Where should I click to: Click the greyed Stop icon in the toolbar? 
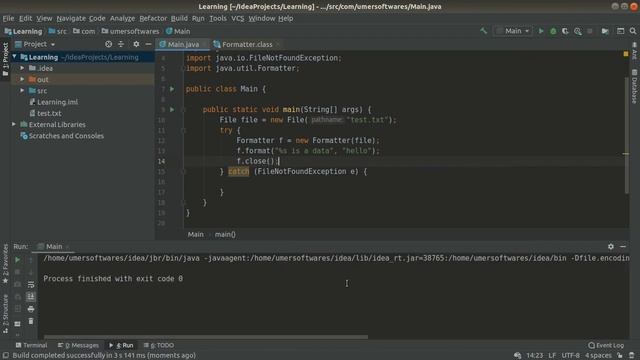[590, 31]
